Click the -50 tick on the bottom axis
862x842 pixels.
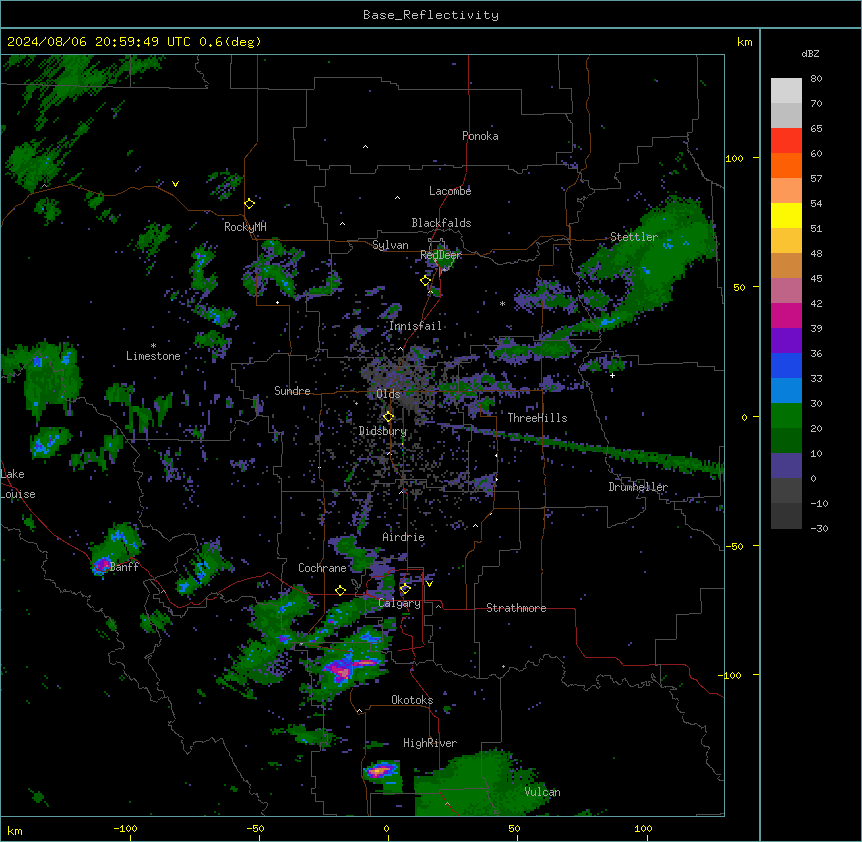[x=255, y=828]
